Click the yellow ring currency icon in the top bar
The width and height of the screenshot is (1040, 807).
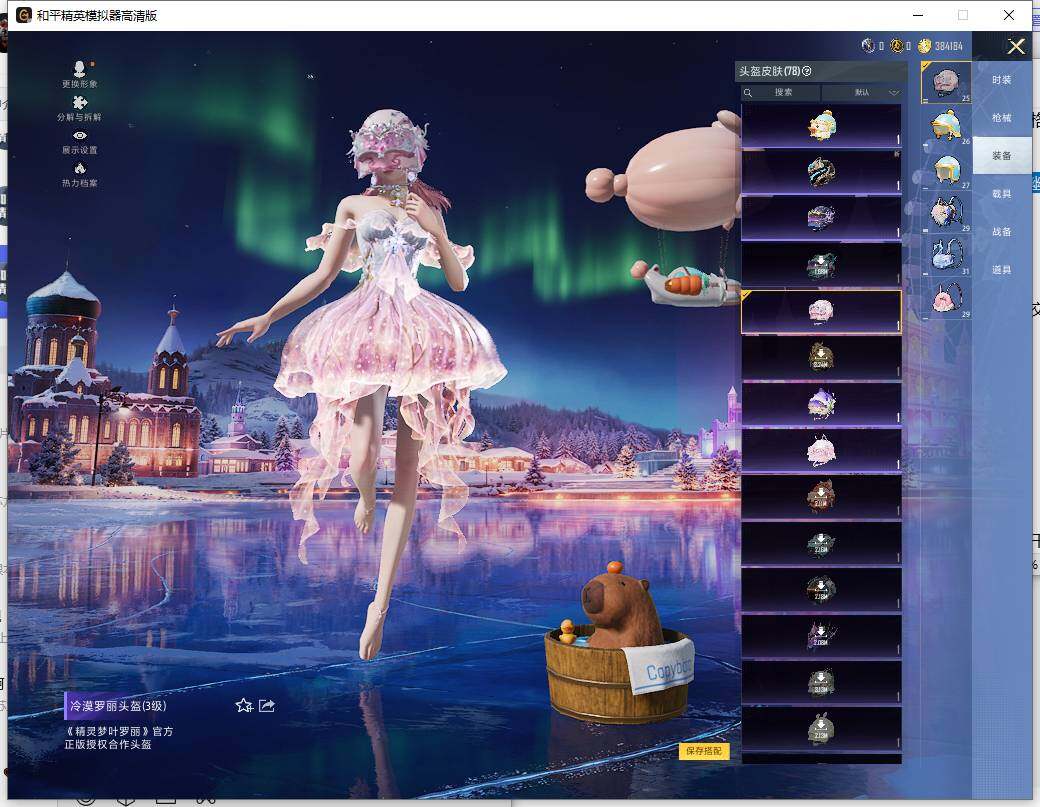pyautogui.click(x=897, y=46)
